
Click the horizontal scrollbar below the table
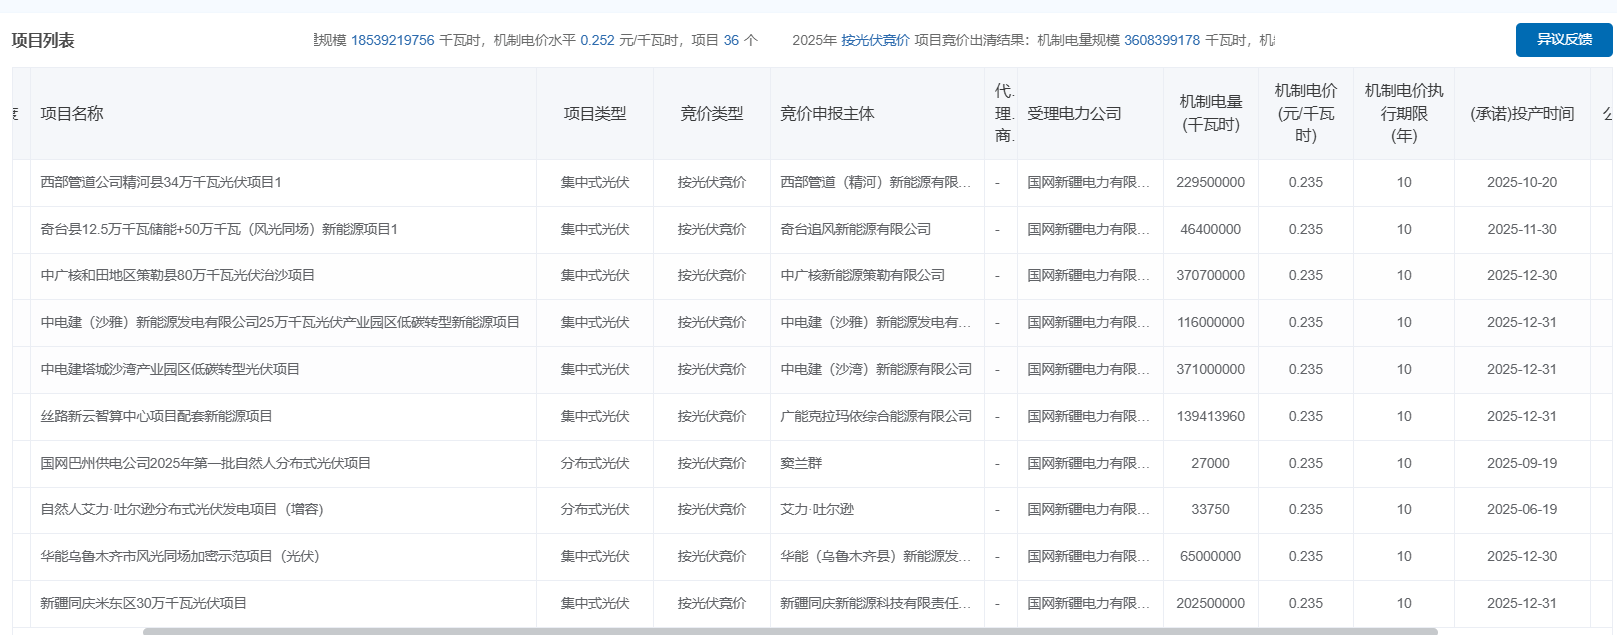tap(789, 631)
